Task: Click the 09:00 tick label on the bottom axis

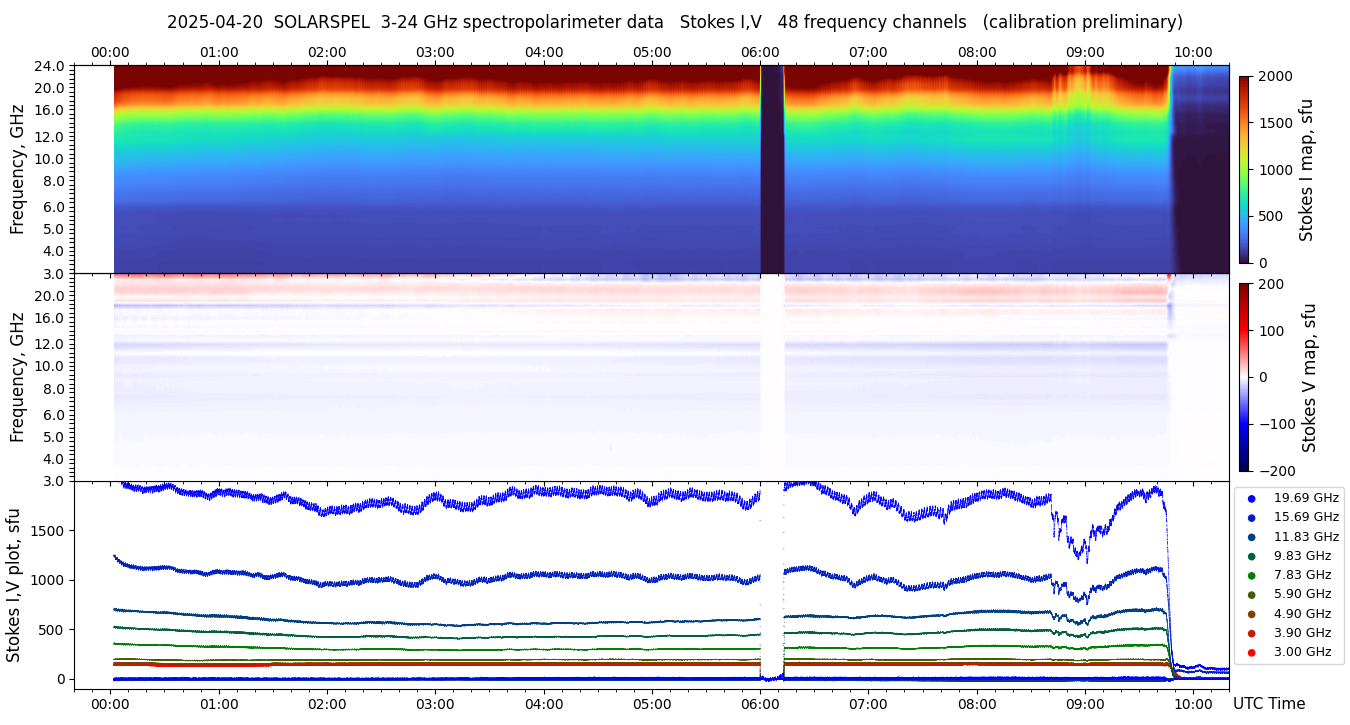Action: (x=1085, y=703)
